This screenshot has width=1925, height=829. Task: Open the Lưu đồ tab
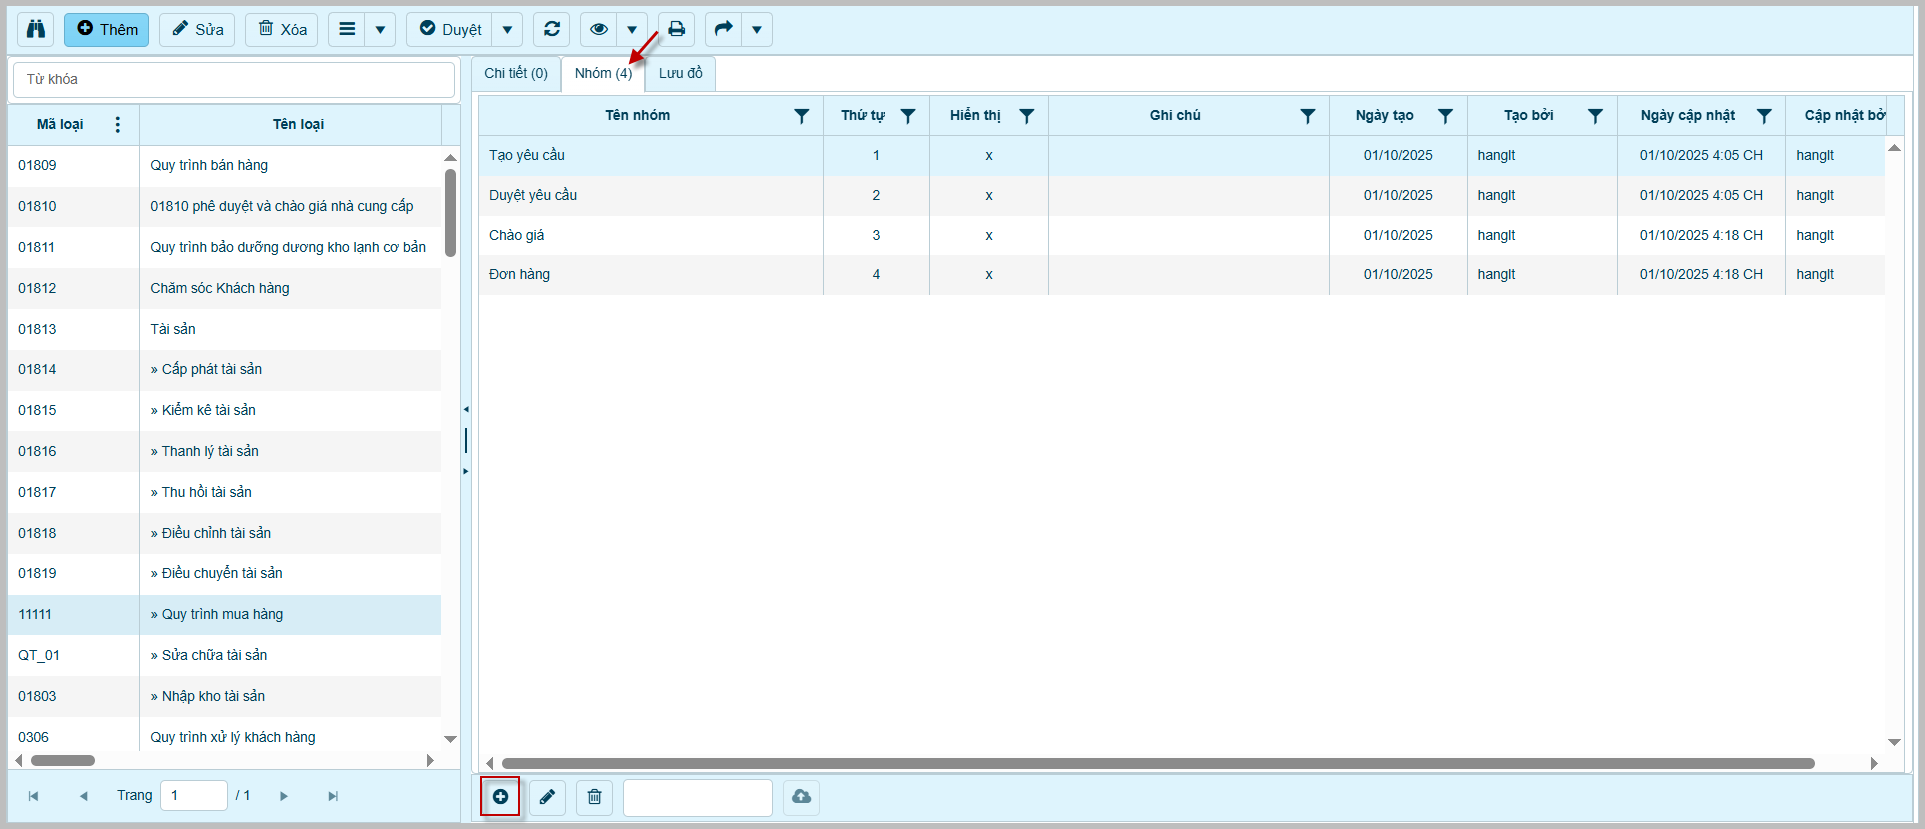680,73
